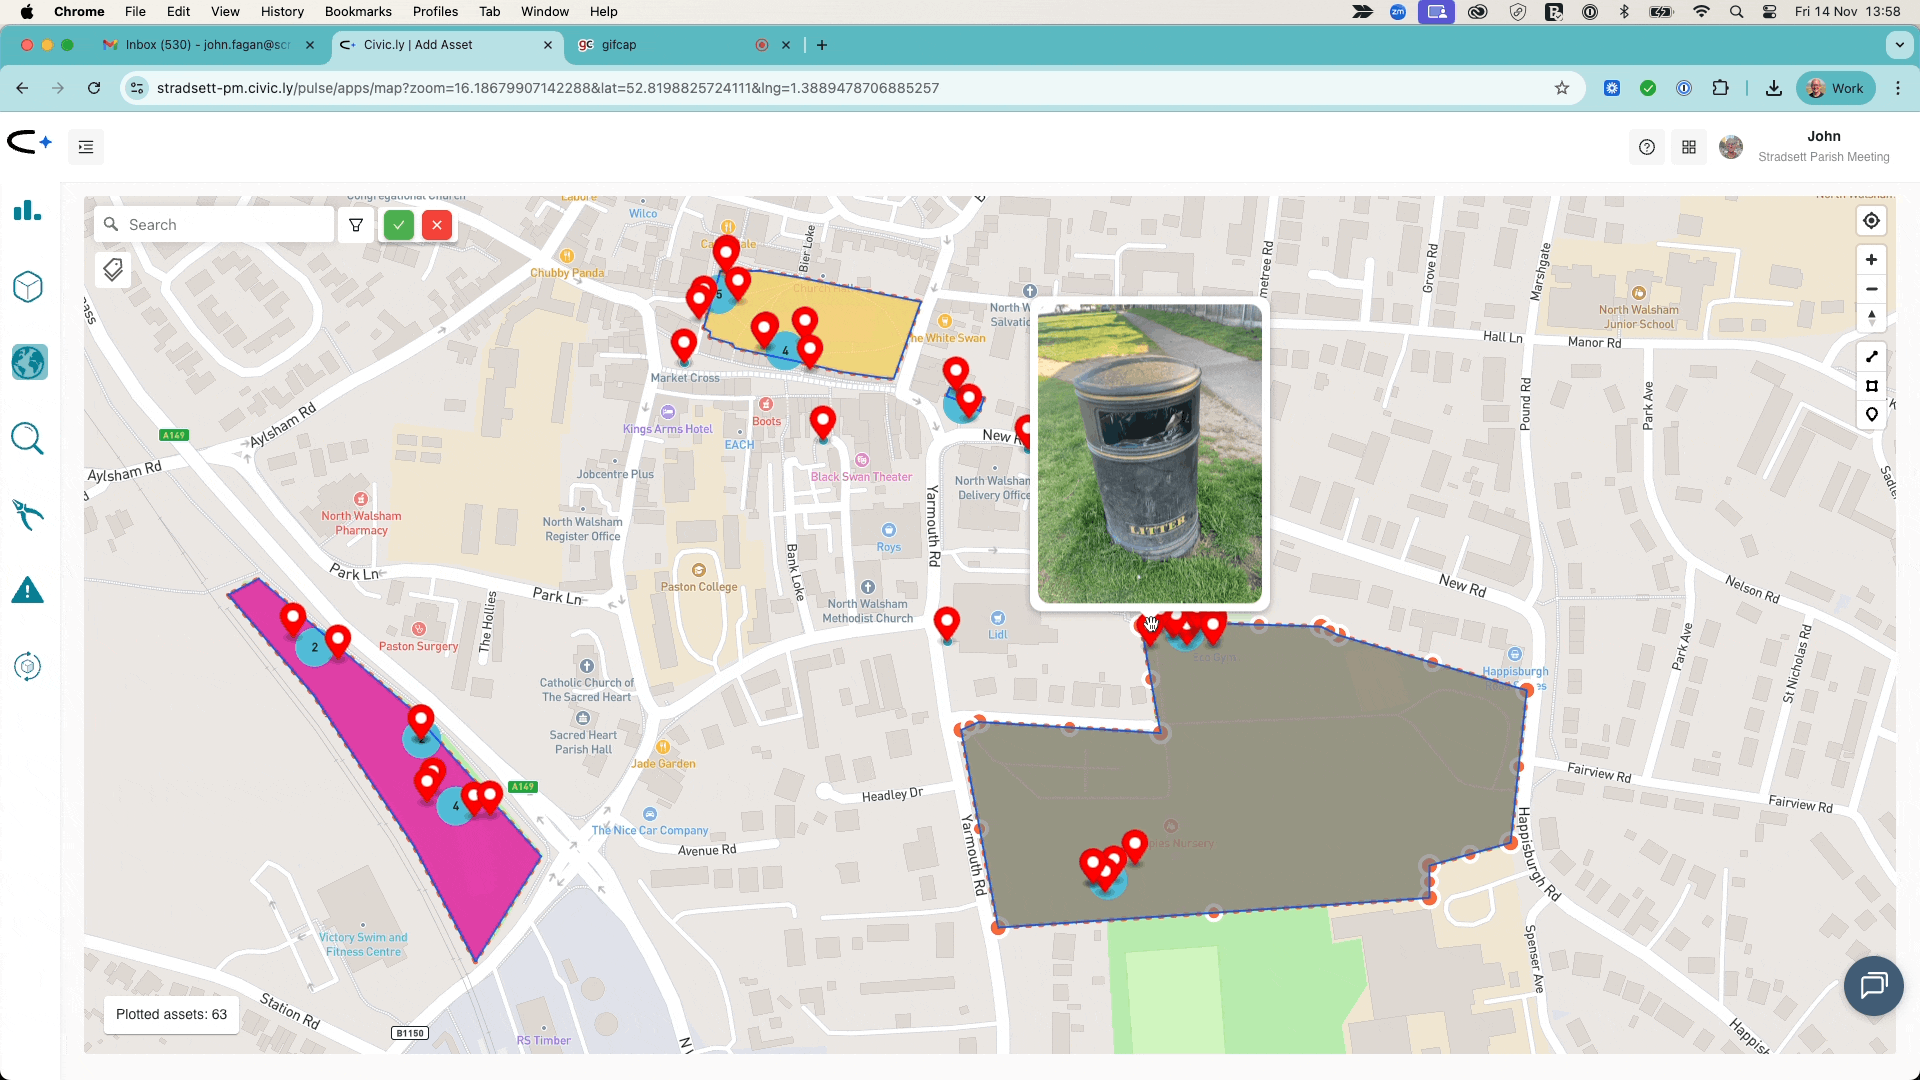The height and width of the screenshot is (1080, 1920).
Task: Reset map compass bearing
Action: pos(1871,318)
